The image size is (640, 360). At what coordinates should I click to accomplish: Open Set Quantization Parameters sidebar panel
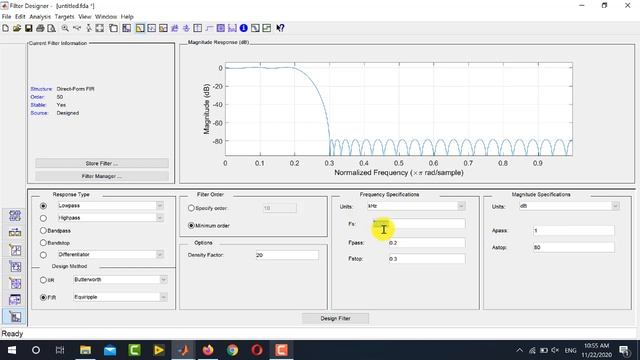coord(15,250)
